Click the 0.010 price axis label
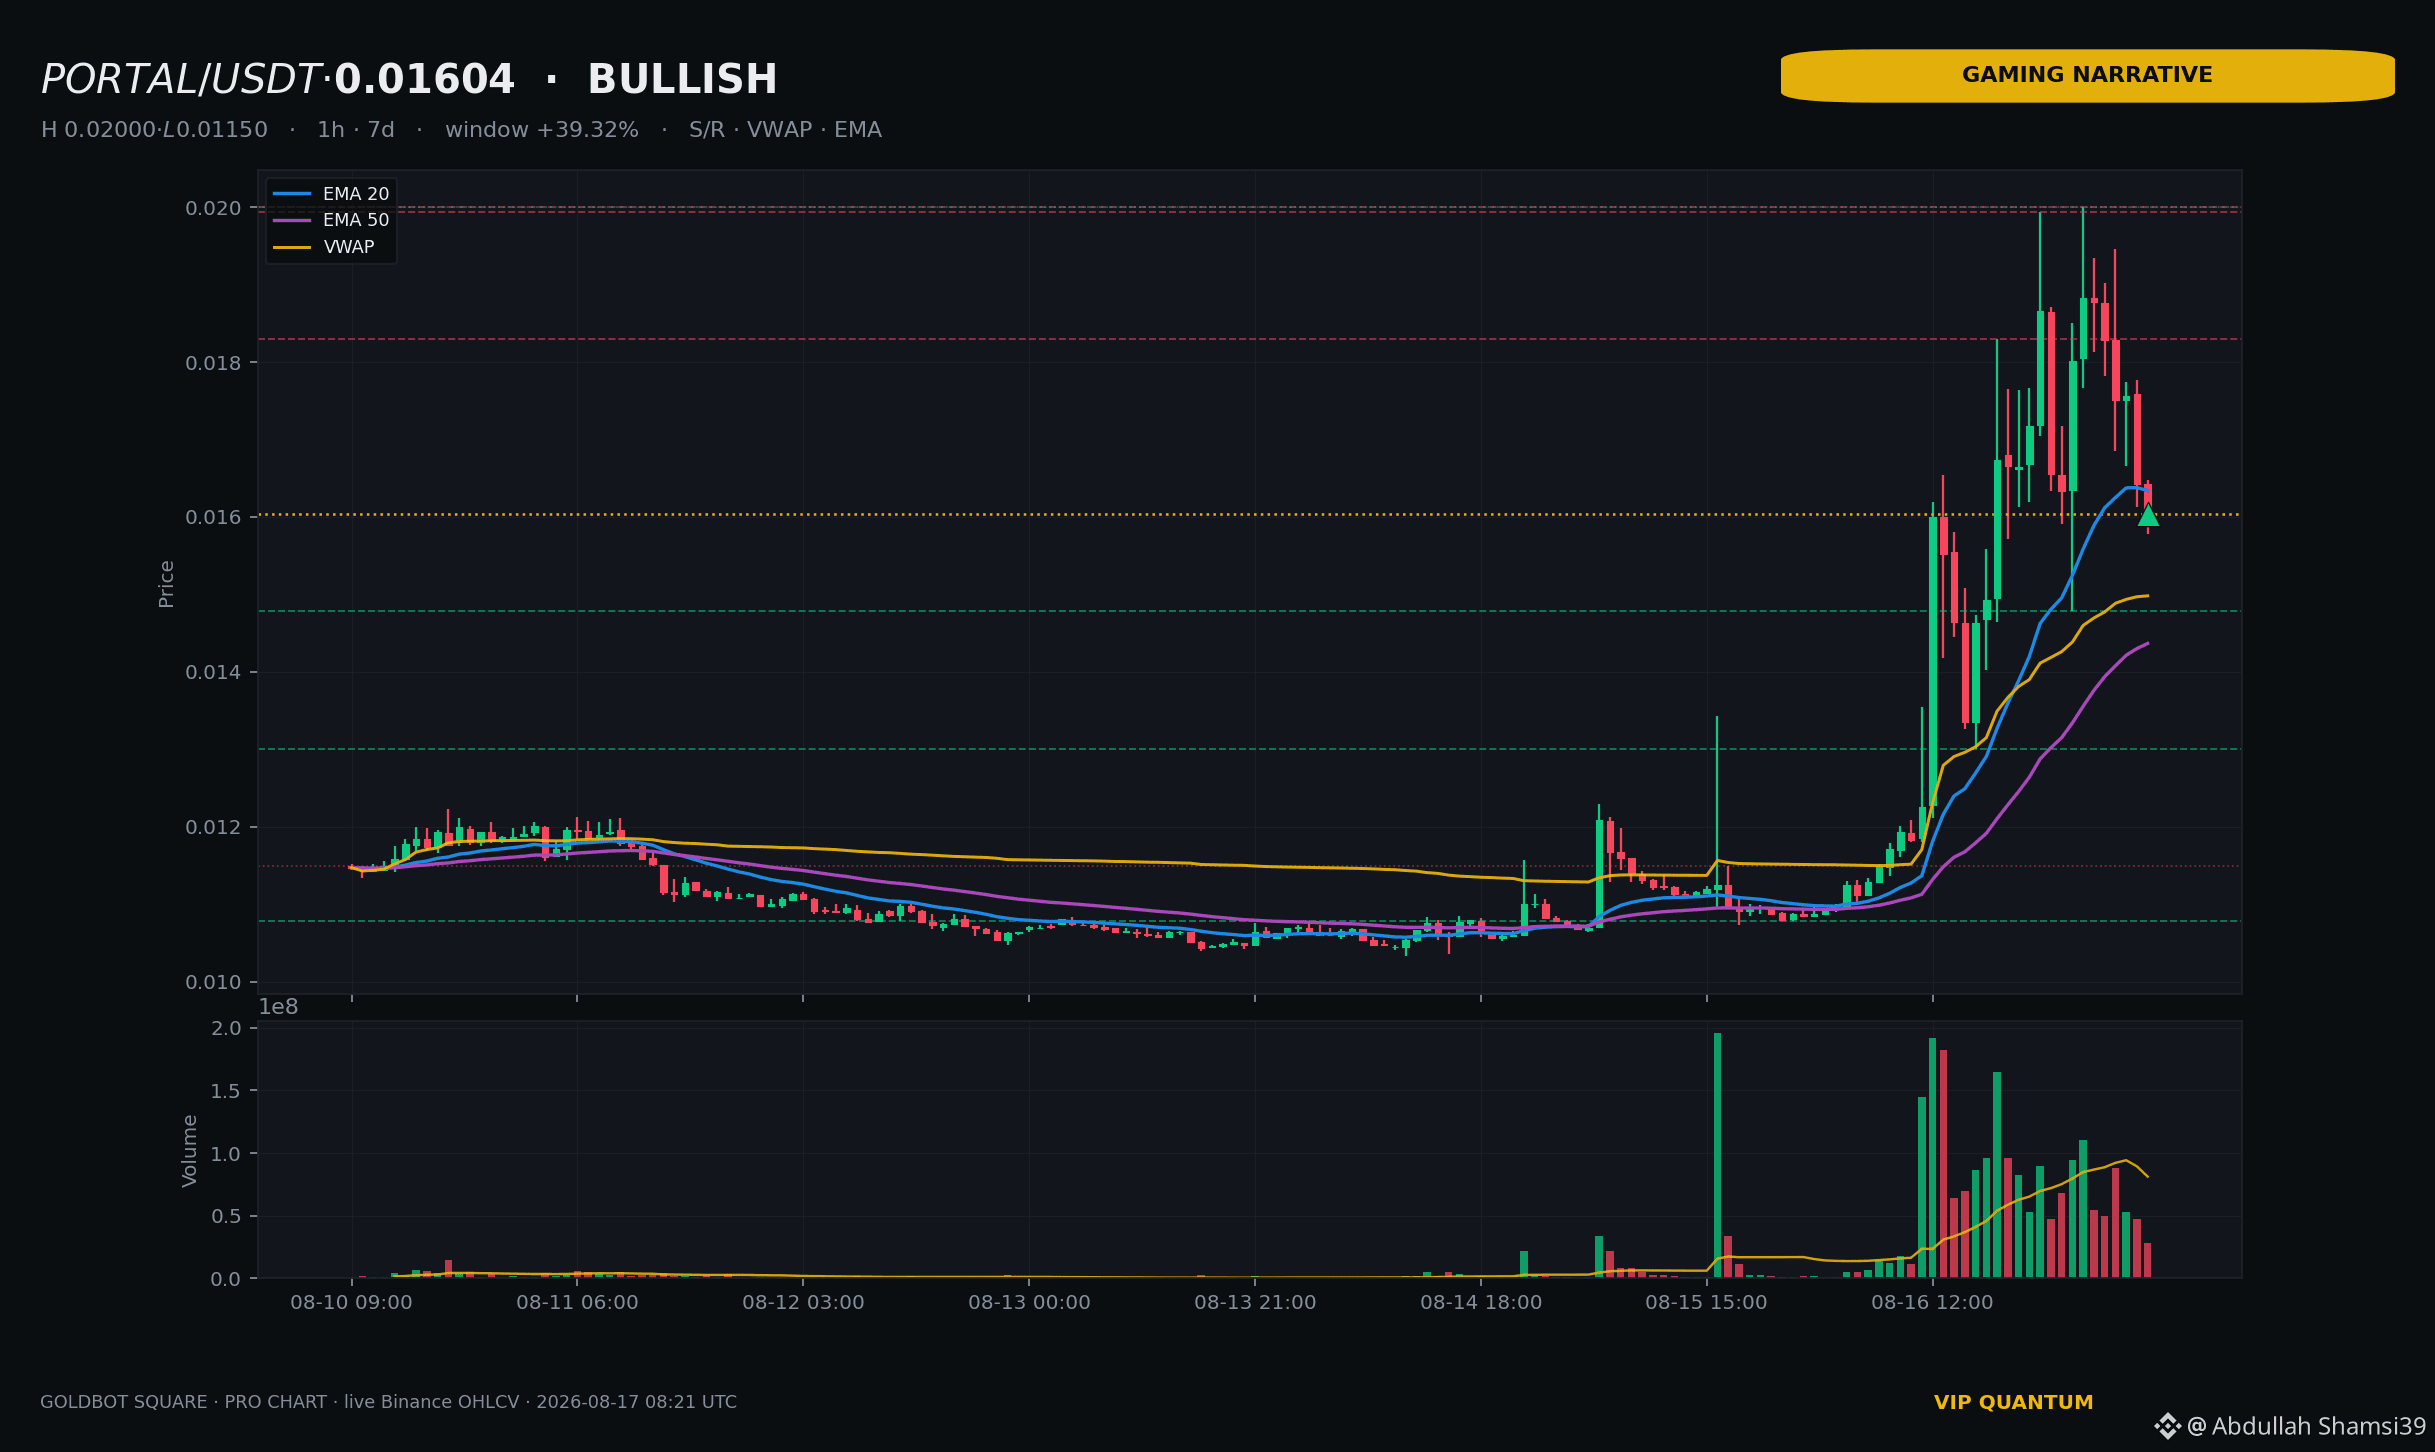Image resolution: width=2435 pixels, height=1452 pixels. [x=213, y=982]
